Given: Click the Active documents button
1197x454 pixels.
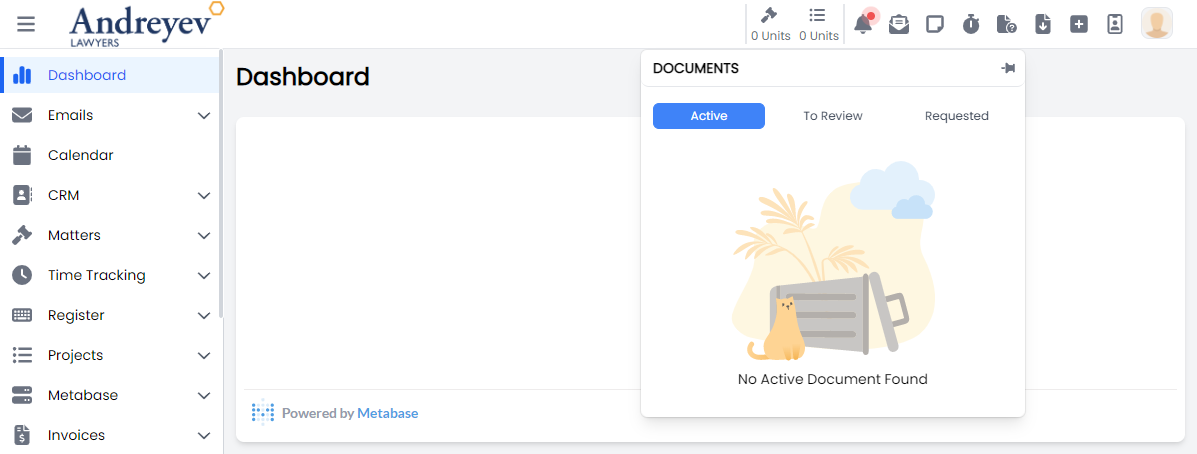Looking at the screenshot, I should [x=708, y=116].
